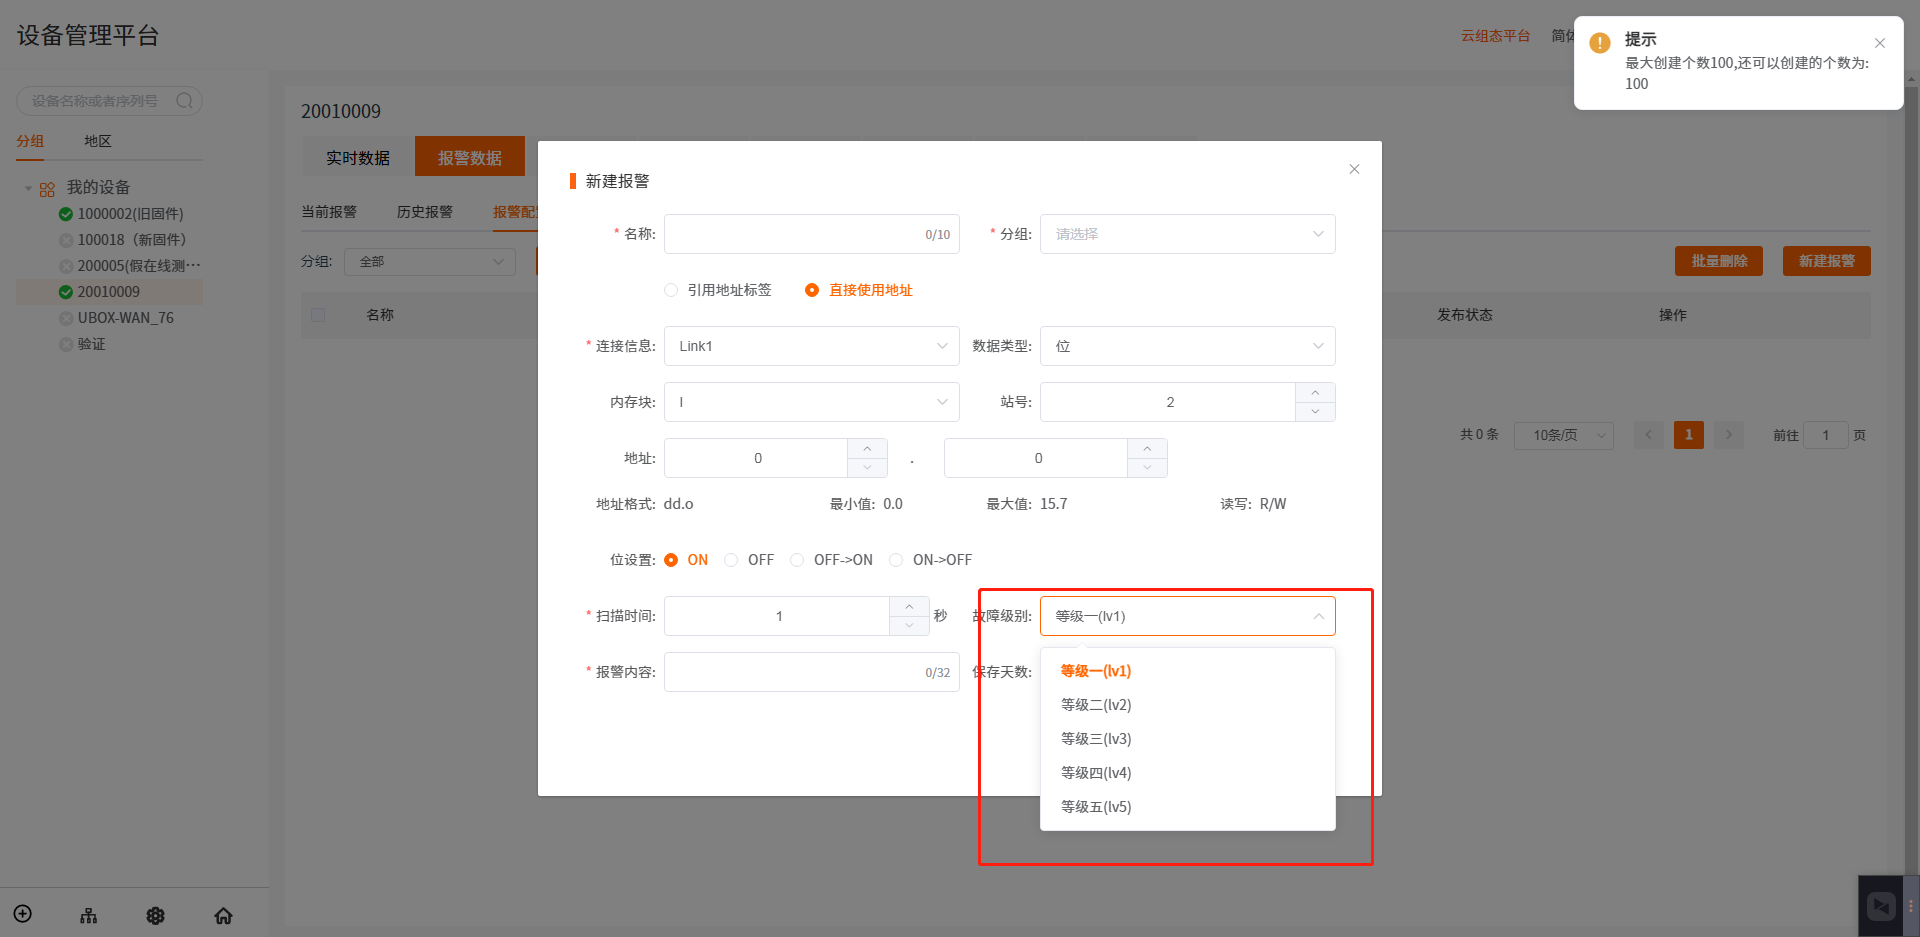Switch sidebar to the 分组 tab
Viewport: 1920px width, 937px height.
30,141
